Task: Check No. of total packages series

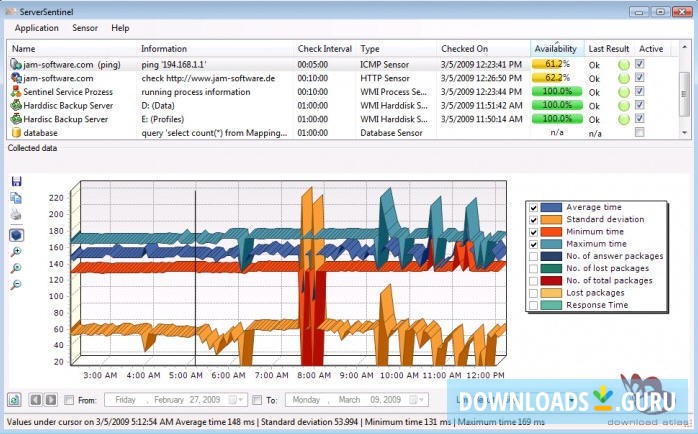Action: point(533,281)
